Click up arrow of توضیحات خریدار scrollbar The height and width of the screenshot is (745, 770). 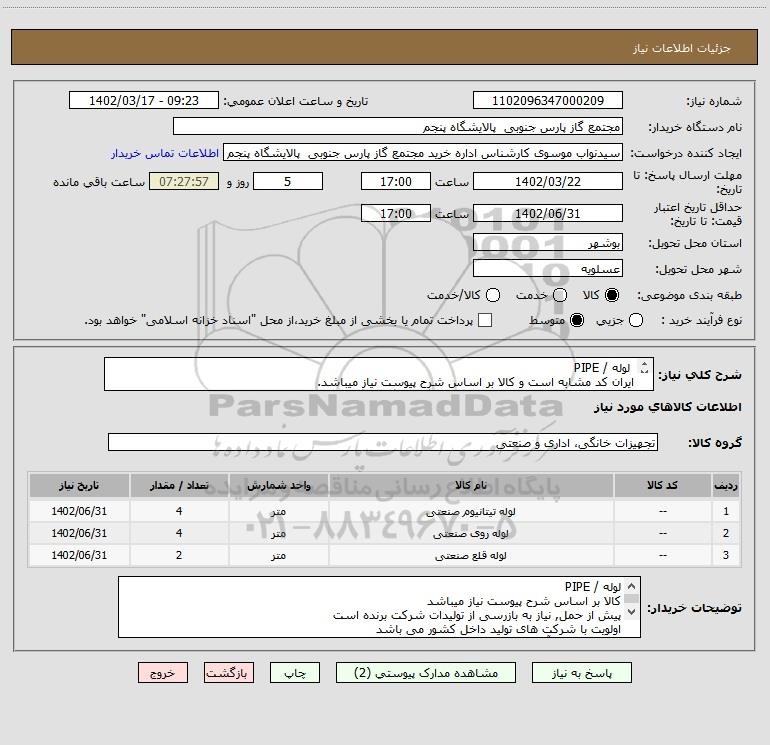point(632,586)
